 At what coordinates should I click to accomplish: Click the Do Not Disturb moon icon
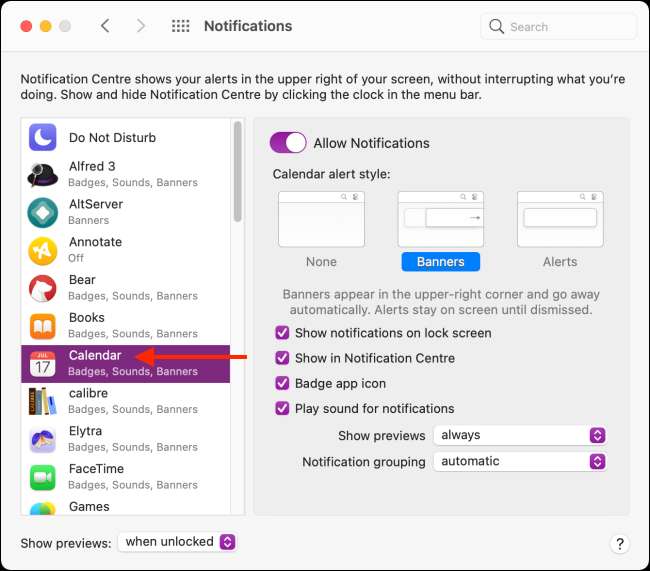42,137
